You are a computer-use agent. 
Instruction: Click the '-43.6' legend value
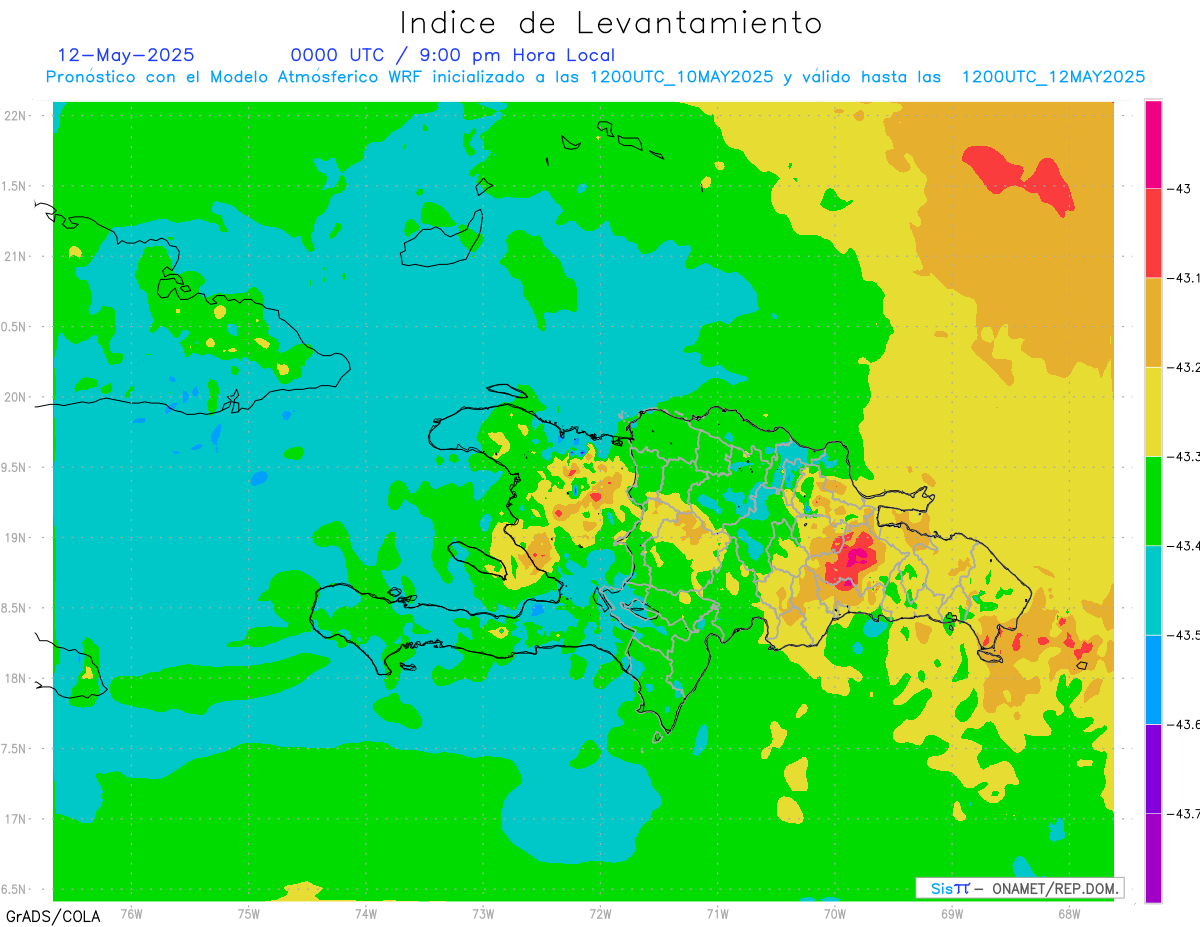click(1185, 724)
